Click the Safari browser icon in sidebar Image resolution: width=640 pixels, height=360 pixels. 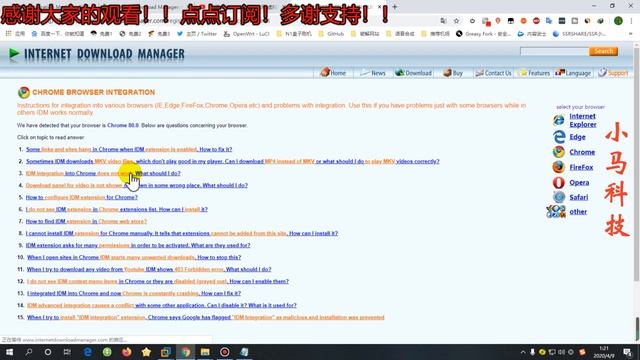click(x=559, y=197)
